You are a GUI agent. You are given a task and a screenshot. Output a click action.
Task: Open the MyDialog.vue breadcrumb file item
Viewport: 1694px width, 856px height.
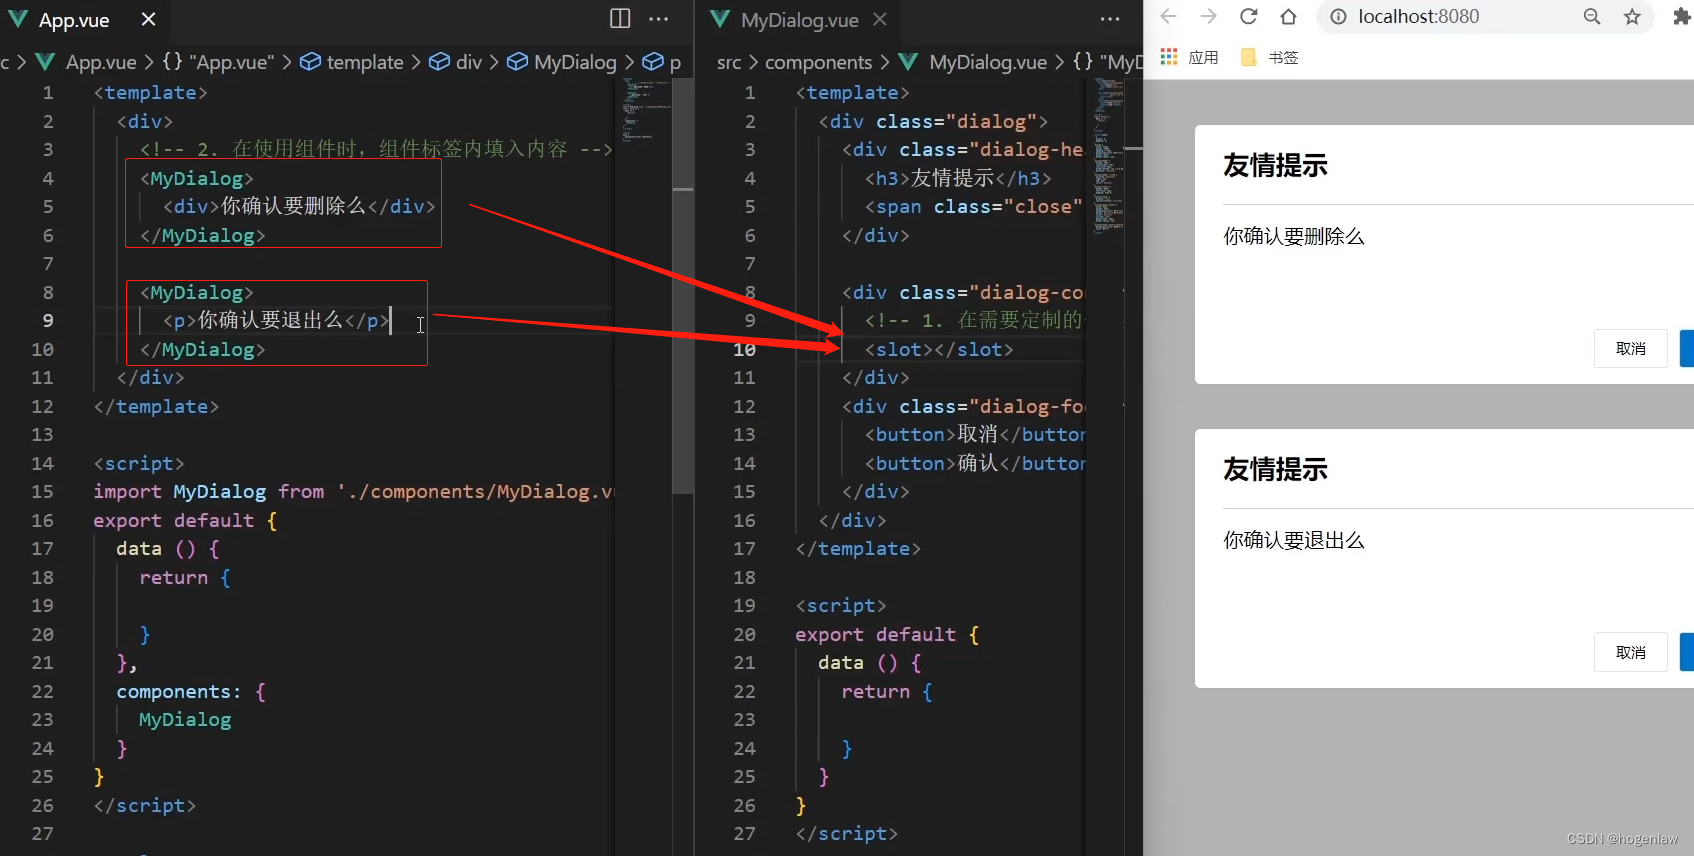(973, 62)
